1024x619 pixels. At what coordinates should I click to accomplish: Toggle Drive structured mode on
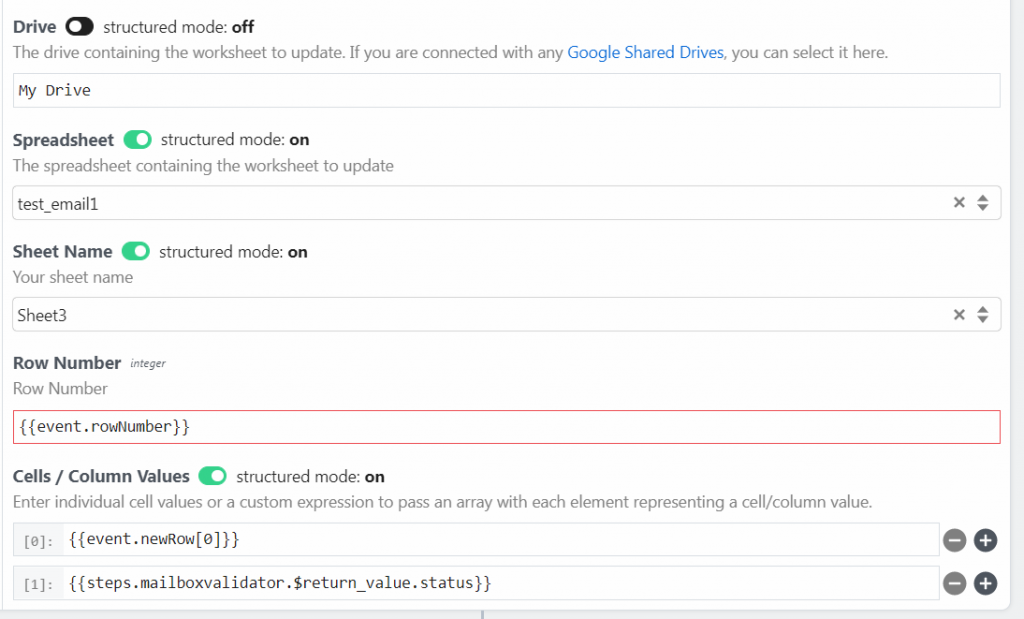click(79, 27)
